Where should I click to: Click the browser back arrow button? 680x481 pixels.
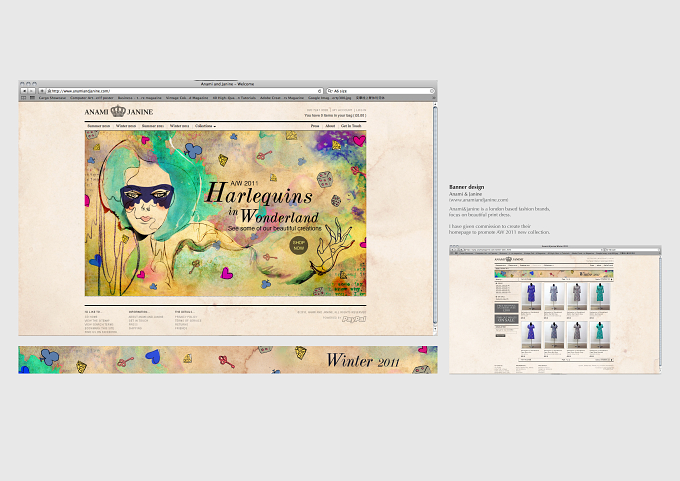pyautogui.click(x=24, y=91)
